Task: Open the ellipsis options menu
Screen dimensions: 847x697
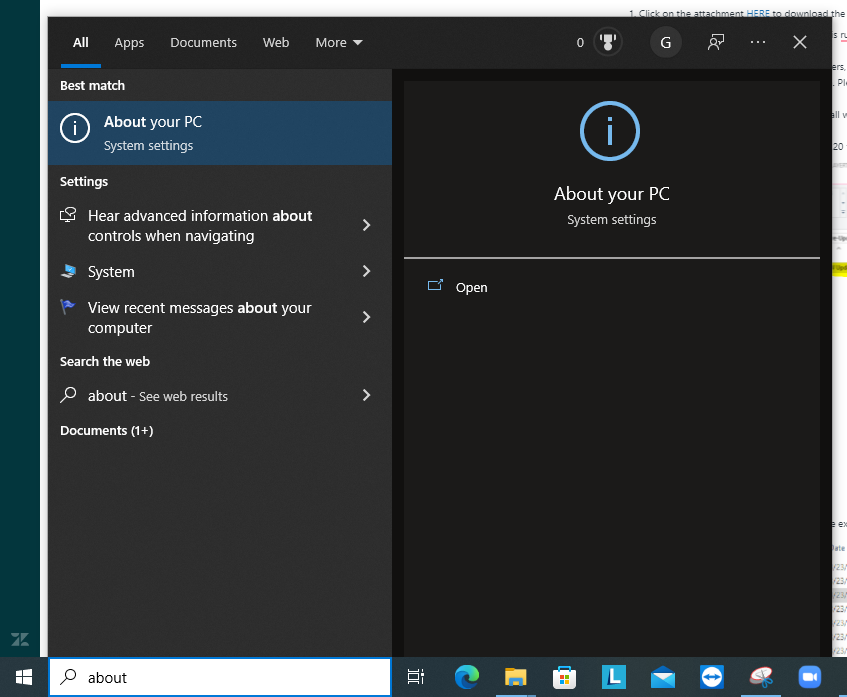Action: tap(757, 42)
